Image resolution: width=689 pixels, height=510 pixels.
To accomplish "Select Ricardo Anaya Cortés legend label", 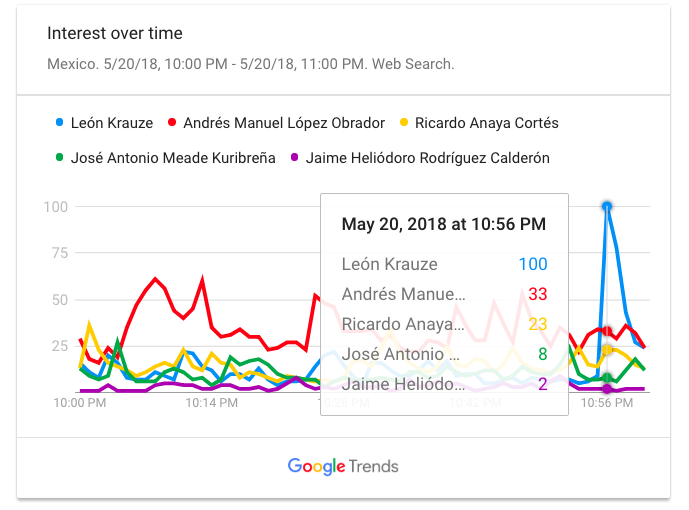I will (x=487, y=123).
